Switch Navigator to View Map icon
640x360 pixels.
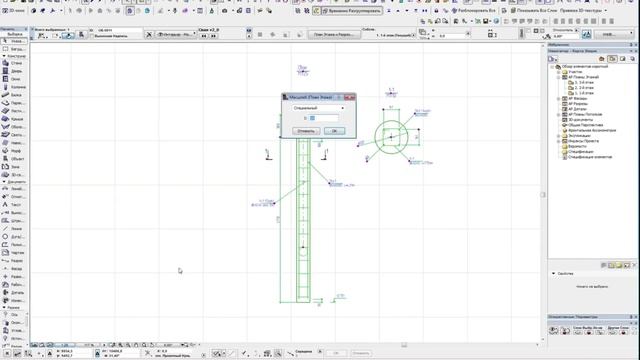point(612,59)
